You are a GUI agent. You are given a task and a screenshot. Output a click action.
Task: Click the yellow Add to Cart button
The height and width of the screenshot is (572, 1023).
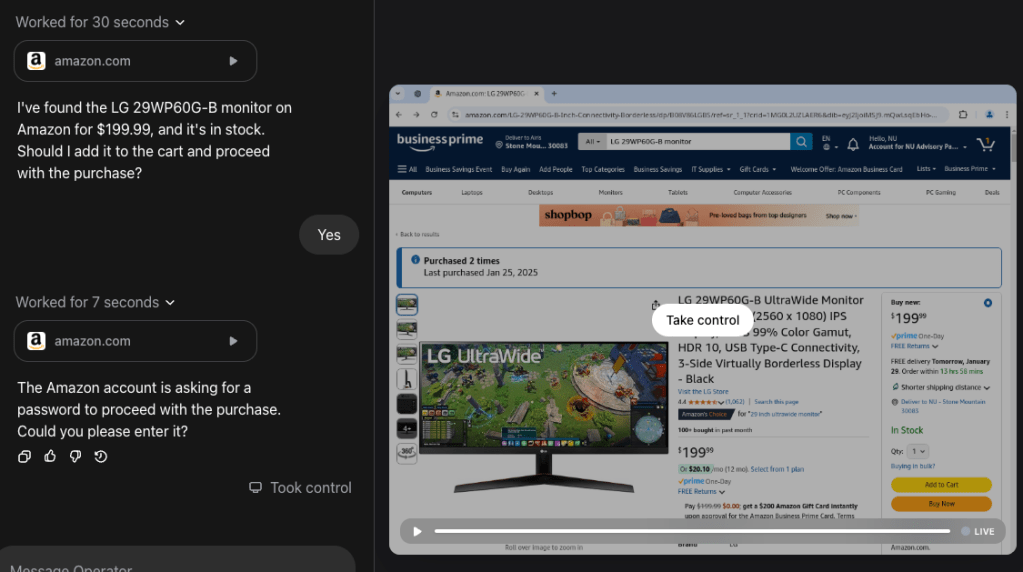[x=941, y=485]
